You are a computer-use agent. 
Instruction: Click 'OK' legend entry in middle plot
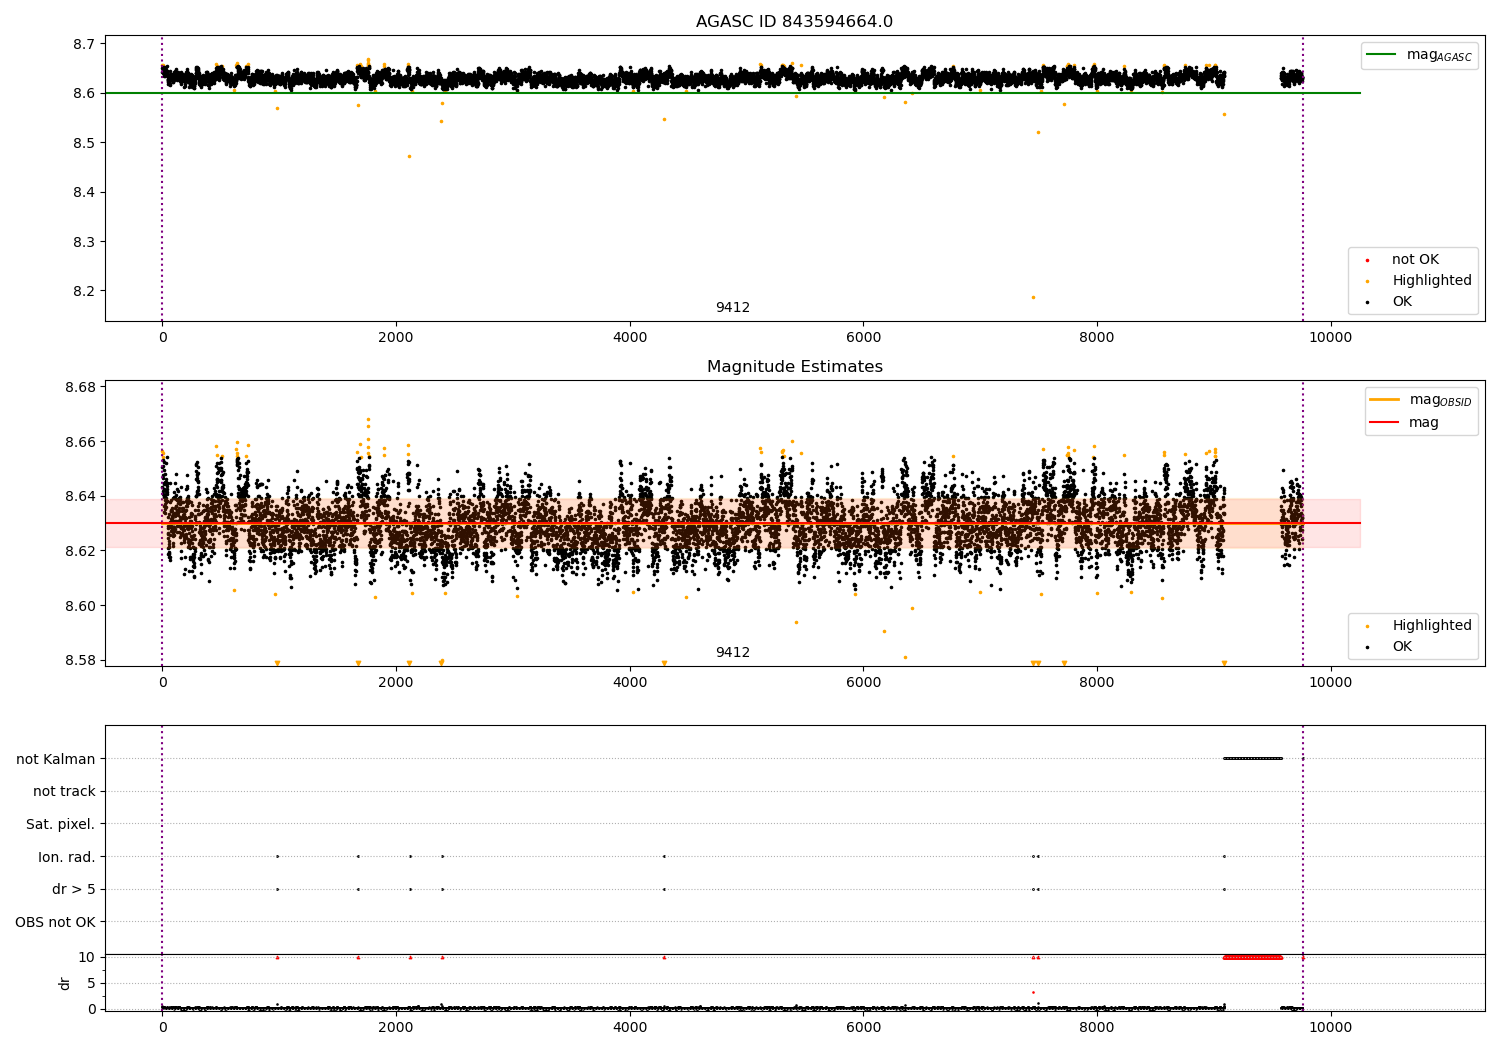1402,647
